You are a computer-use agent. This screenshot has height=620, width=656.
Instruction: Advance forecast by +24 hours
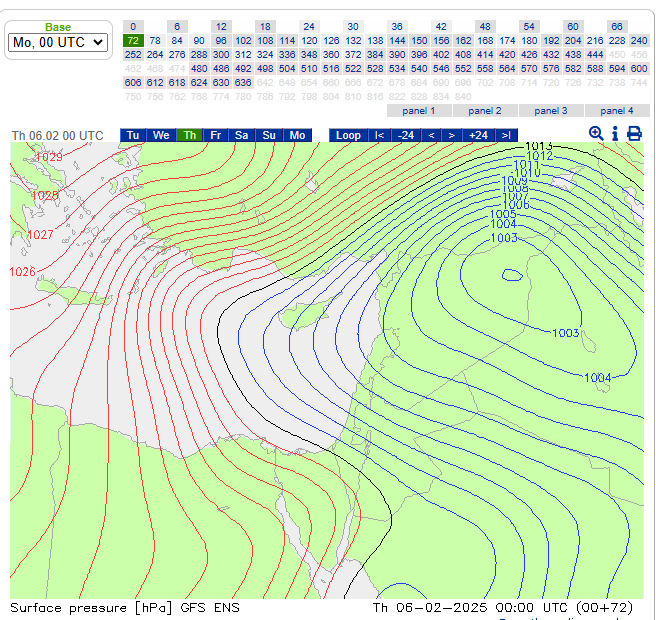(x=479, y=135)
